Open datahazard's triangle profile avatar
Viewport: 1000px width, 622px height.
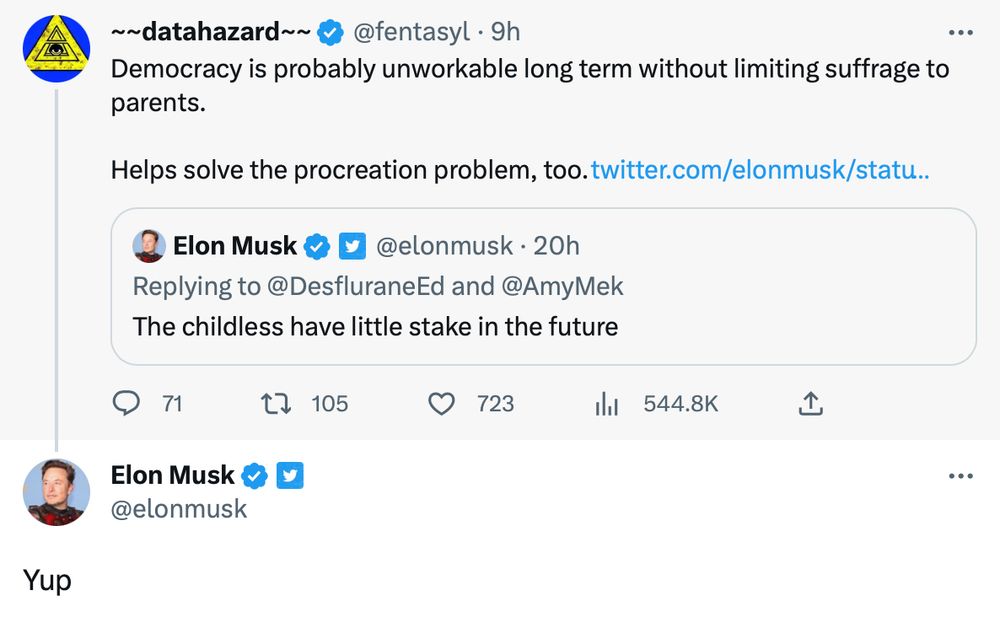(x=56, y=48)
